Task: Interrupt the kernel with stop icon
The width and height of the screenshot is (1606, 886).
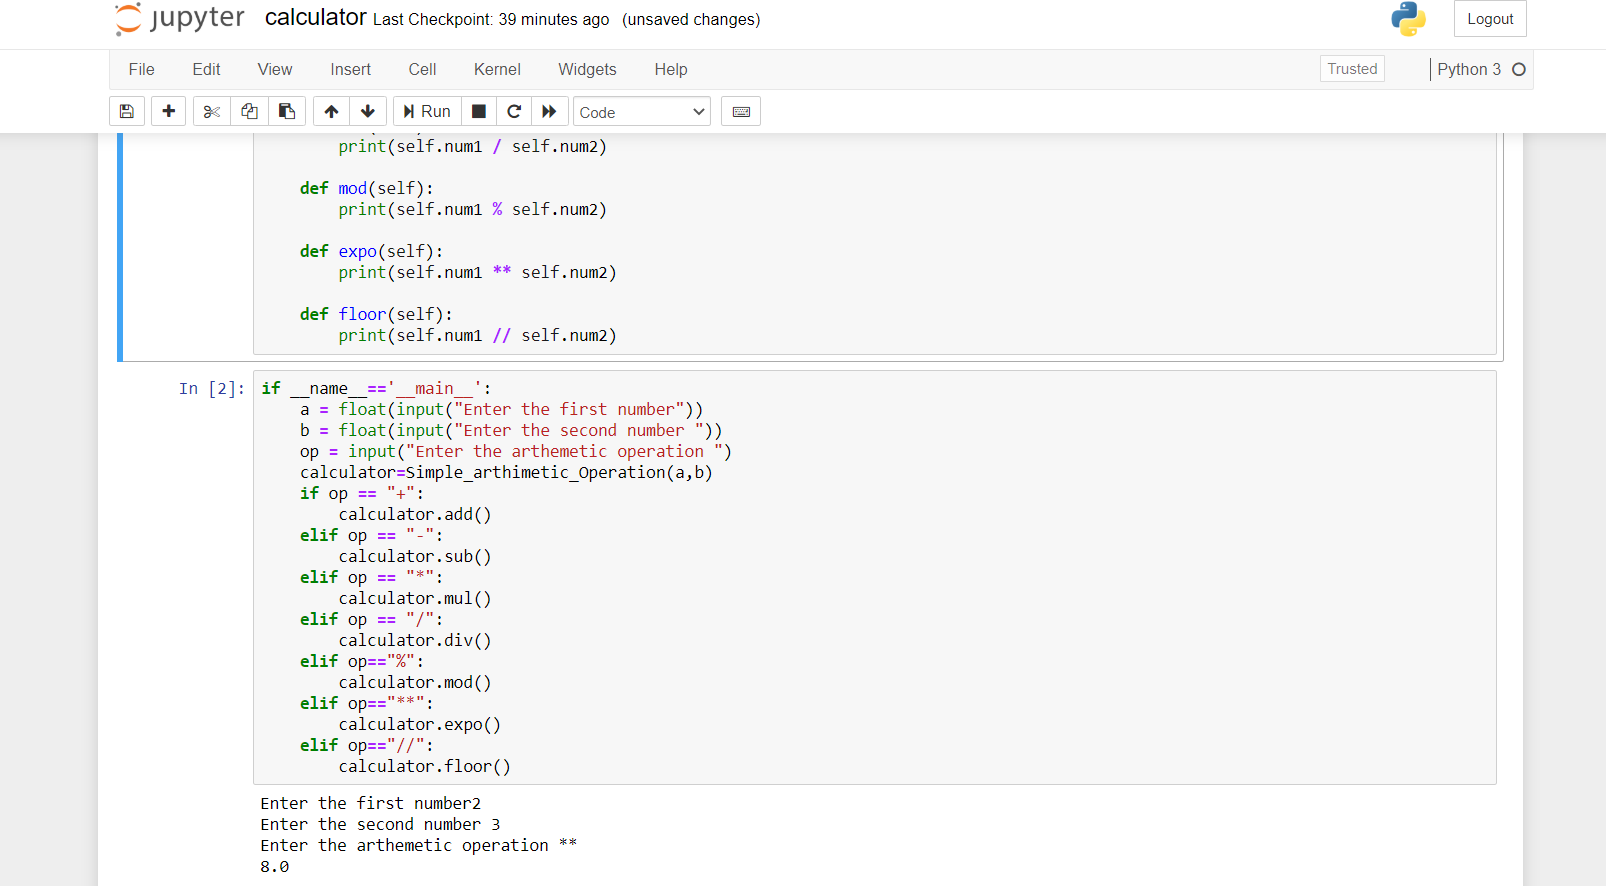Action: (479, 111)
